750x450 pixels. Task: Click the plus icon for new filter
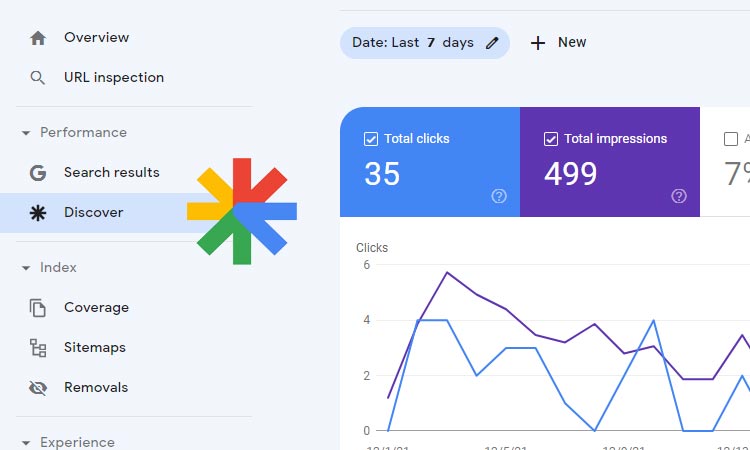(x=538, y=43)
